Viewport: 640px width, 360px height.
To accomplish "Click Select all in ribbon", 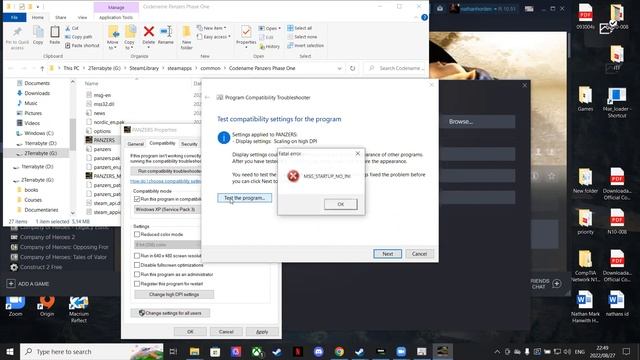I will tap(300, 28).
